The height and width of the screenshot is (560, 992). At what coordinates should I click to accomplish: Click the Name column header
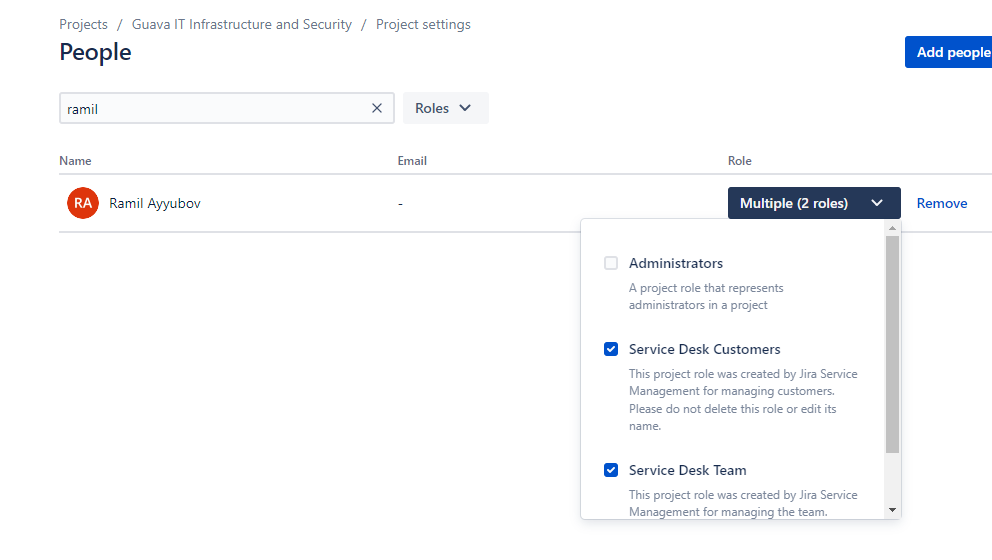point(75,161)
